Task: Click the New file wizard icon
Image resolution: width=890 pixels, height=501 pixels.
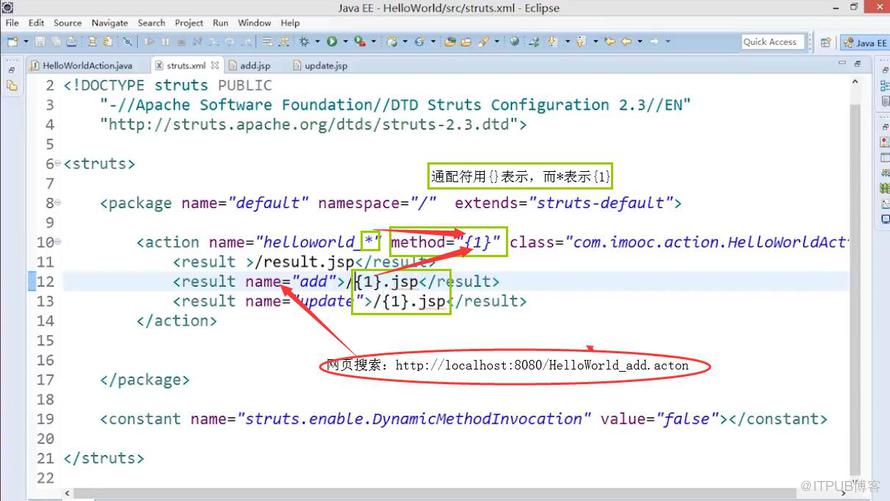Action: 12,41
